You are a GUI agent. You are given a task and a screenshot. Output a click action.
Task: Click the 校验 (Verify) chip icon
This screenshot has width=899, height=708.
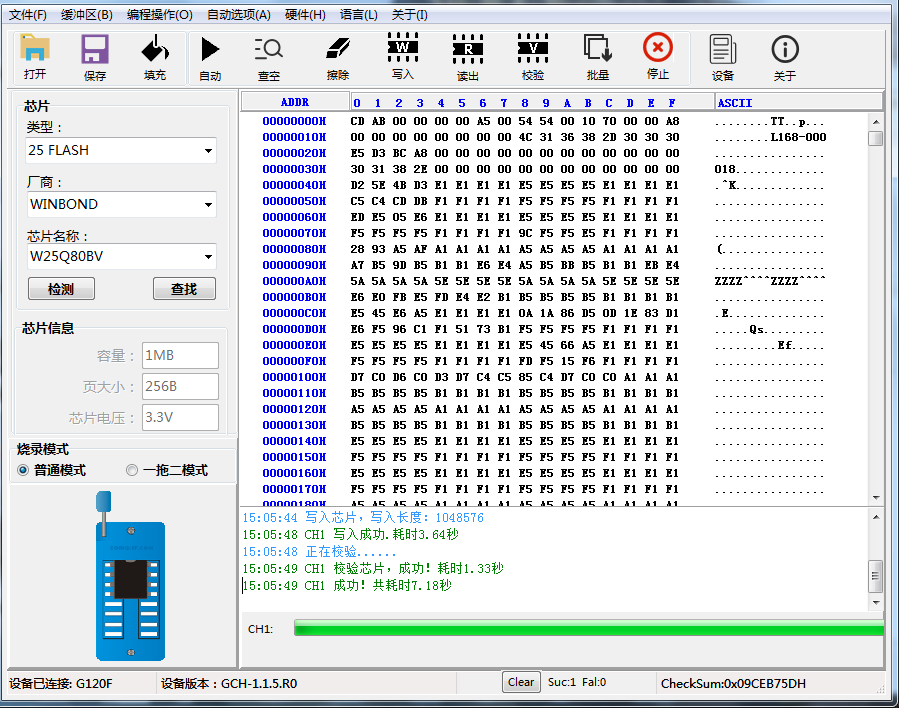[x=533, y=48]
